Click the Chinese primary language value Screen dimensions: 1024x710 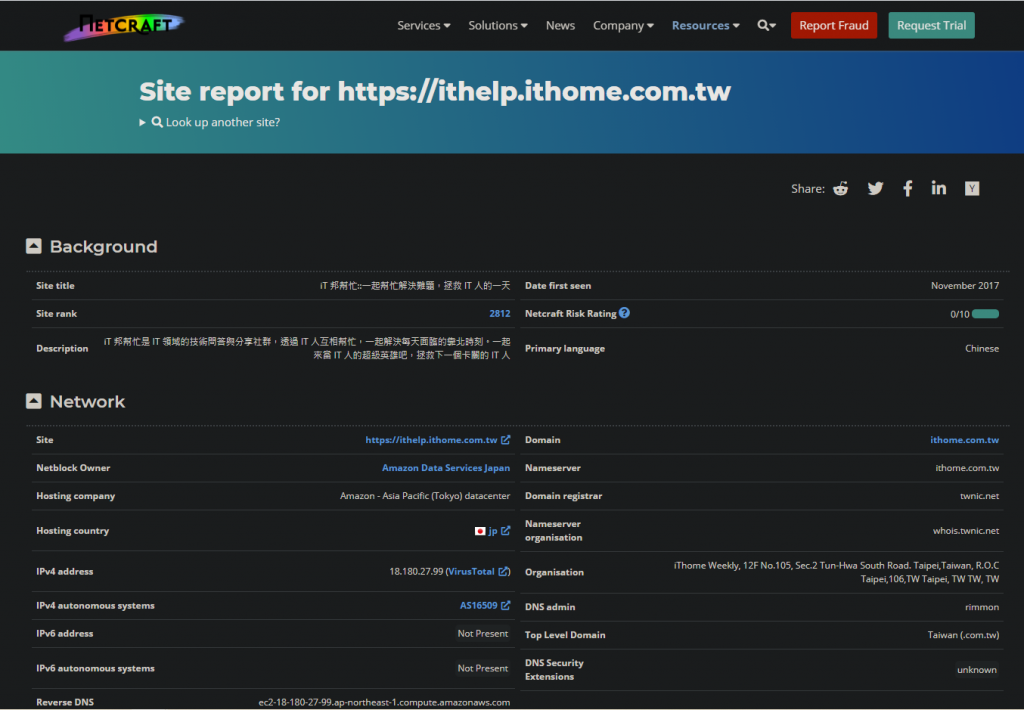tap(982, 348)
